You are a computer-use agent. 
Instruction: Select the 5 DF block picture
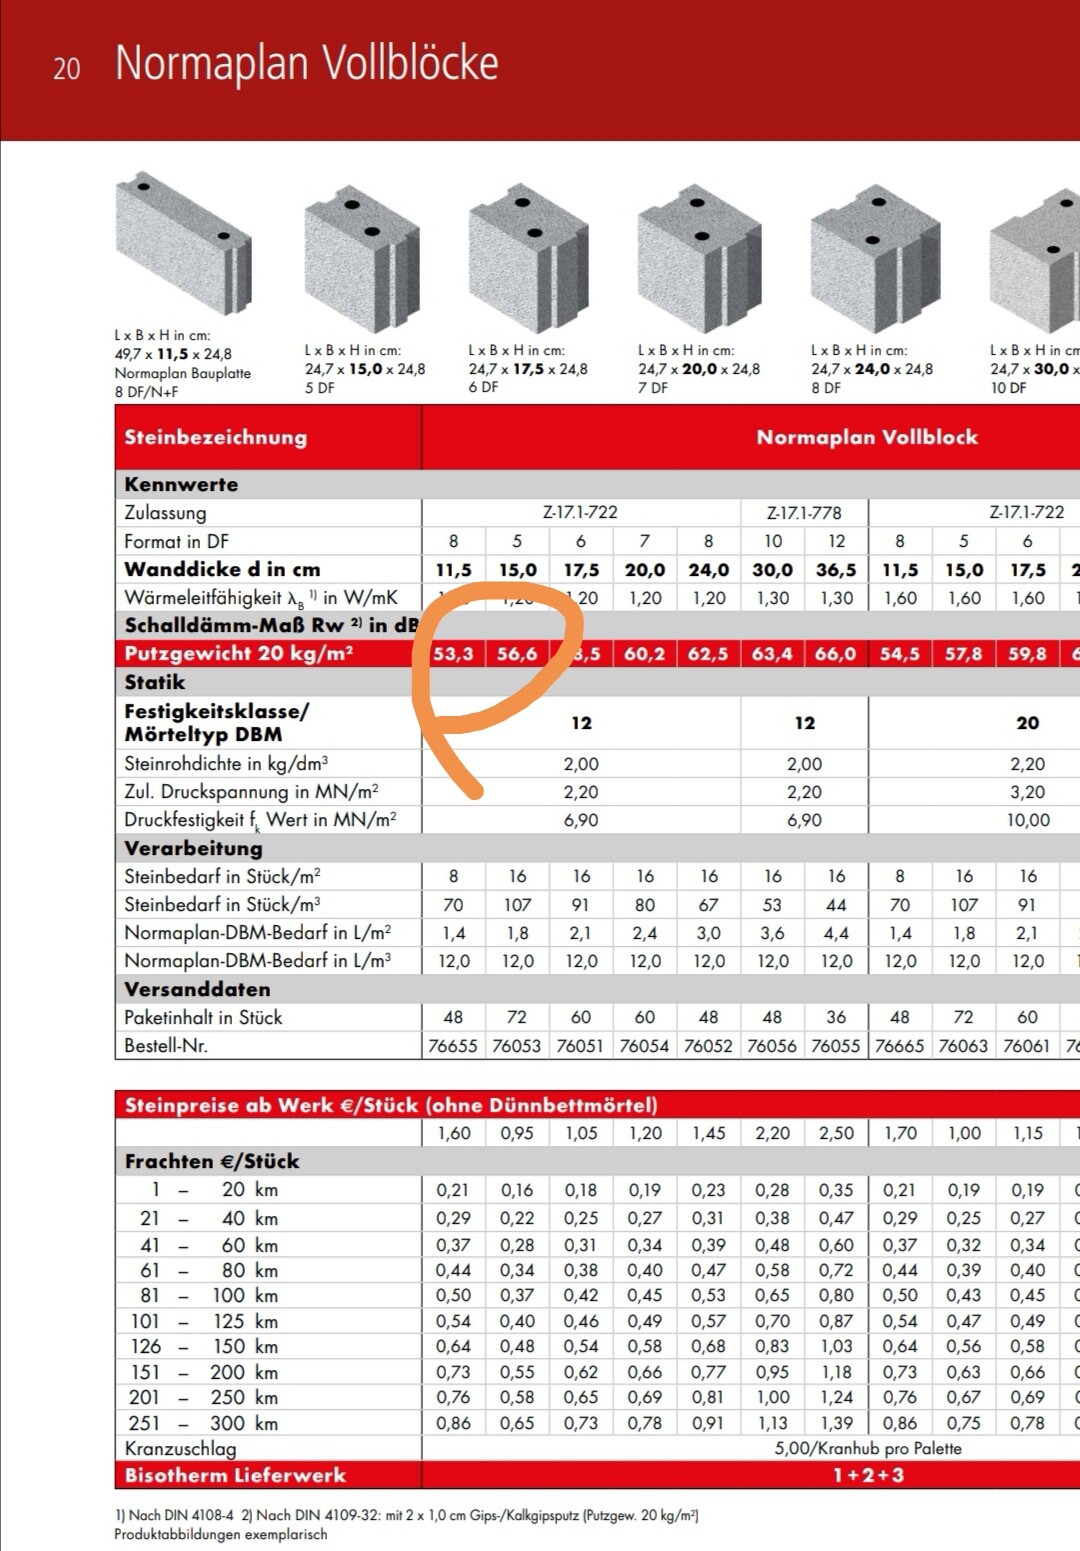(361, 257)
